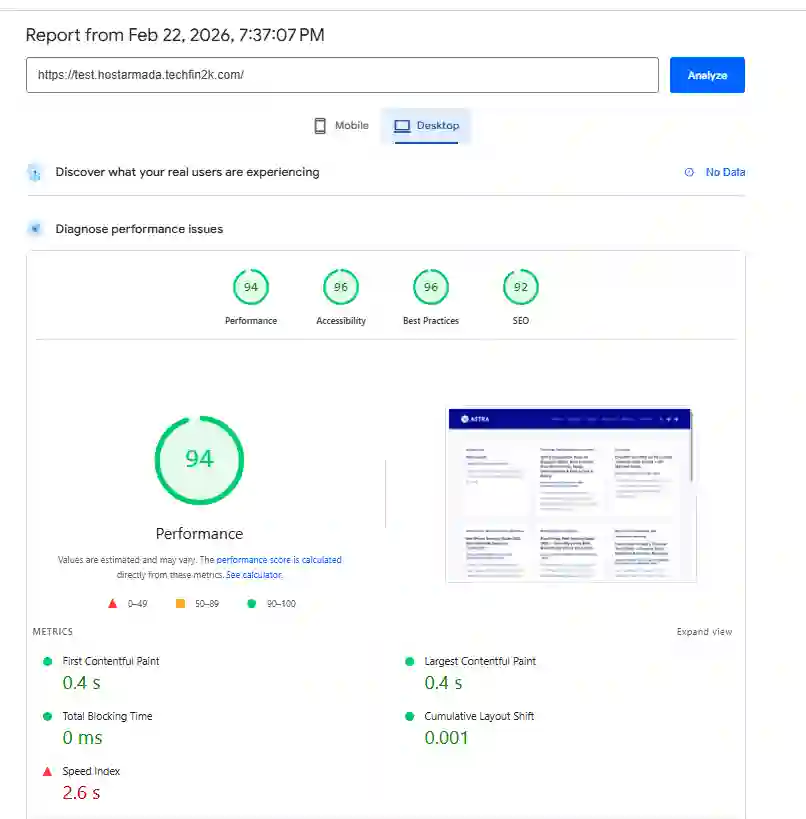The image size is (806, 819).
Task: Expand the metrics view
Action: point(704,632)
